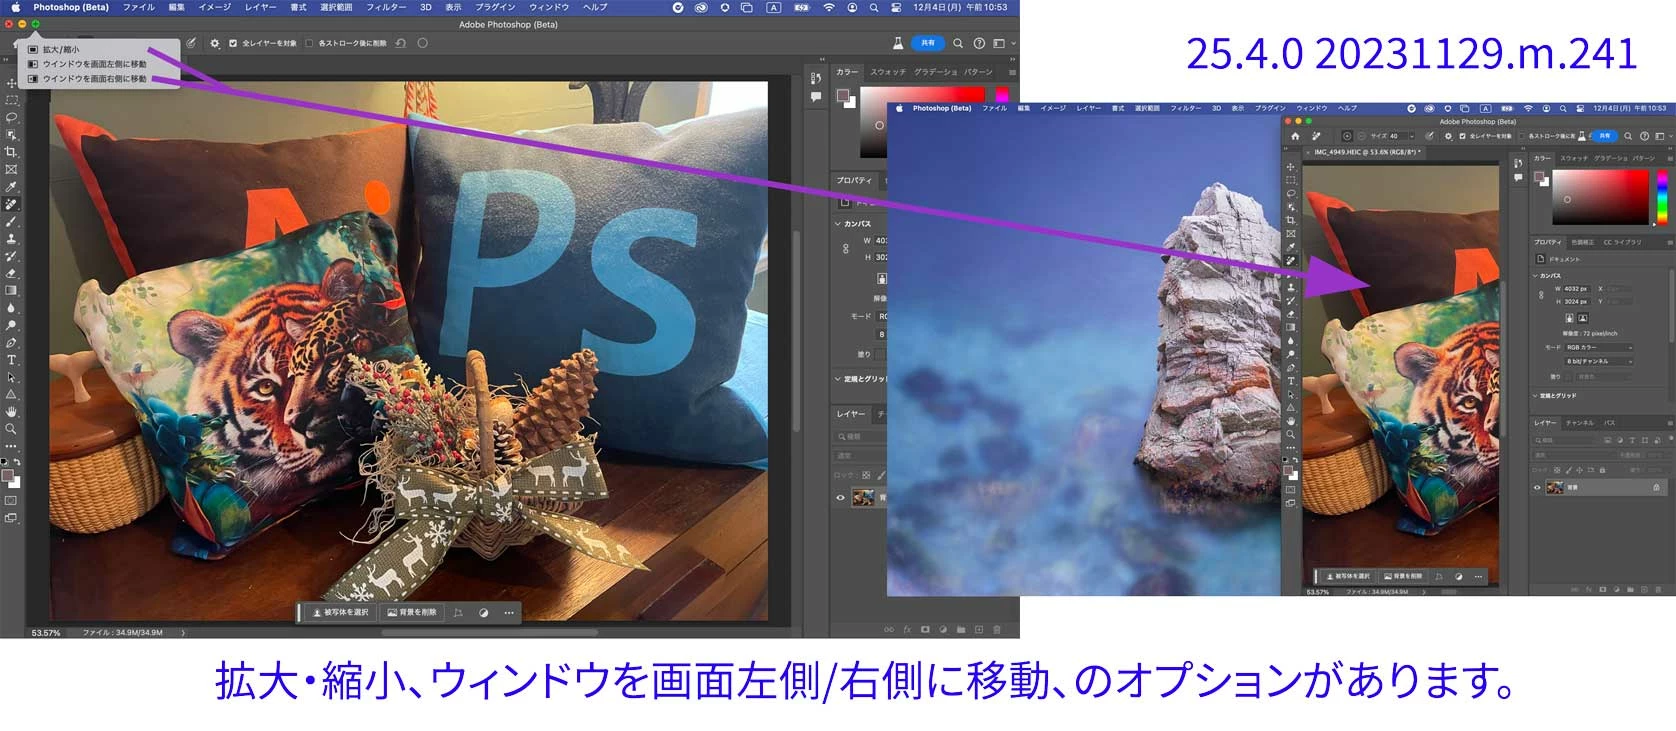Screen dimensions: 1676x731
Task: Toggle 各ストローク後に削除 checkbox in left window
Action: point(309,43)
